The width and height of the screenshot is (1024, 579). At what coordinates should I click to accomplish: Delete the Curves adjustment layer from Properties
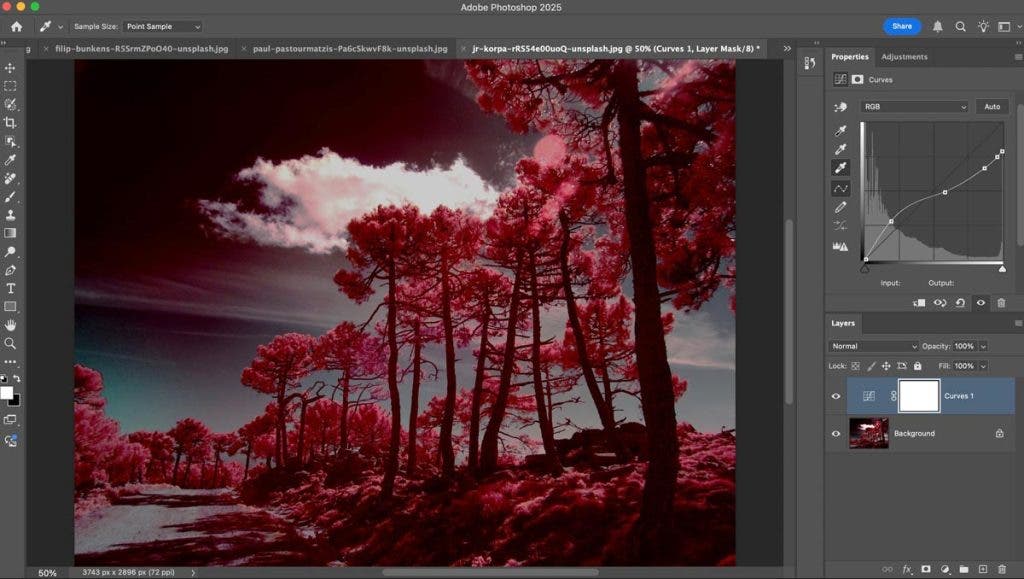click(x=1001, y=303)
